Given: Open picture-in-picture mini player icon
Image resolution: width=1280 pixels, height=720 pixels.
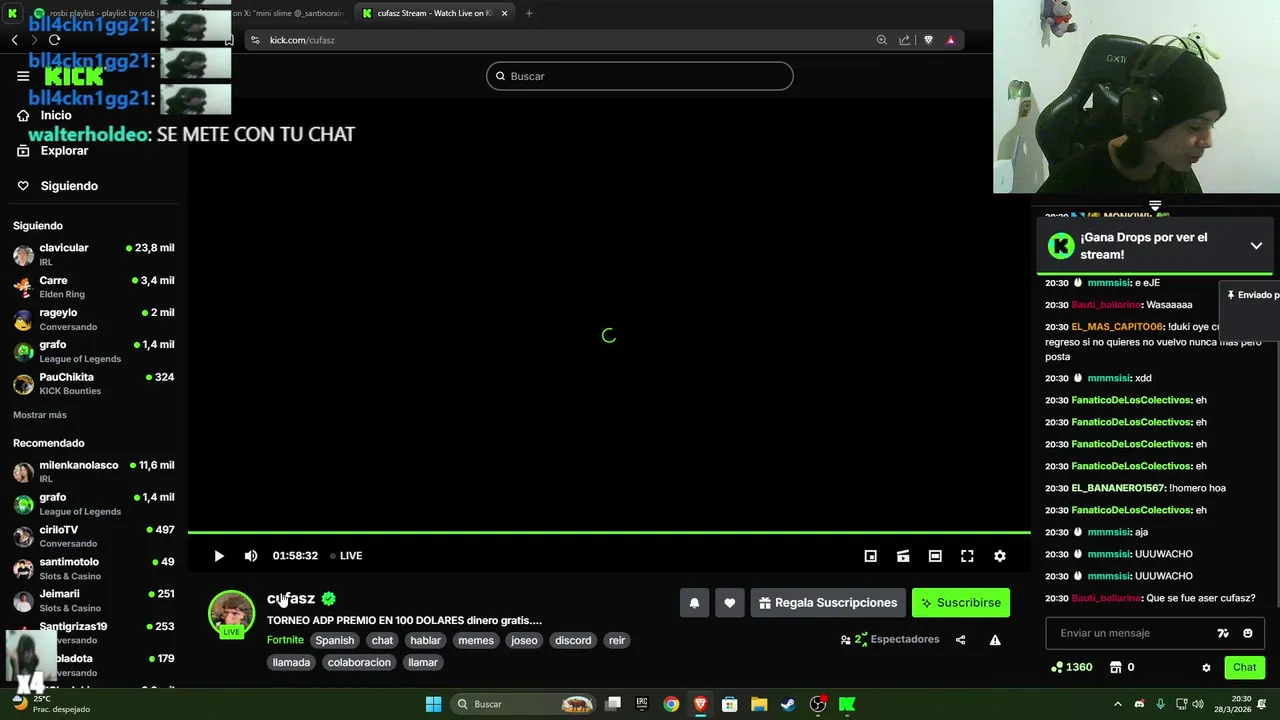Looking at the screenshot, I should (x=870, y=556).
